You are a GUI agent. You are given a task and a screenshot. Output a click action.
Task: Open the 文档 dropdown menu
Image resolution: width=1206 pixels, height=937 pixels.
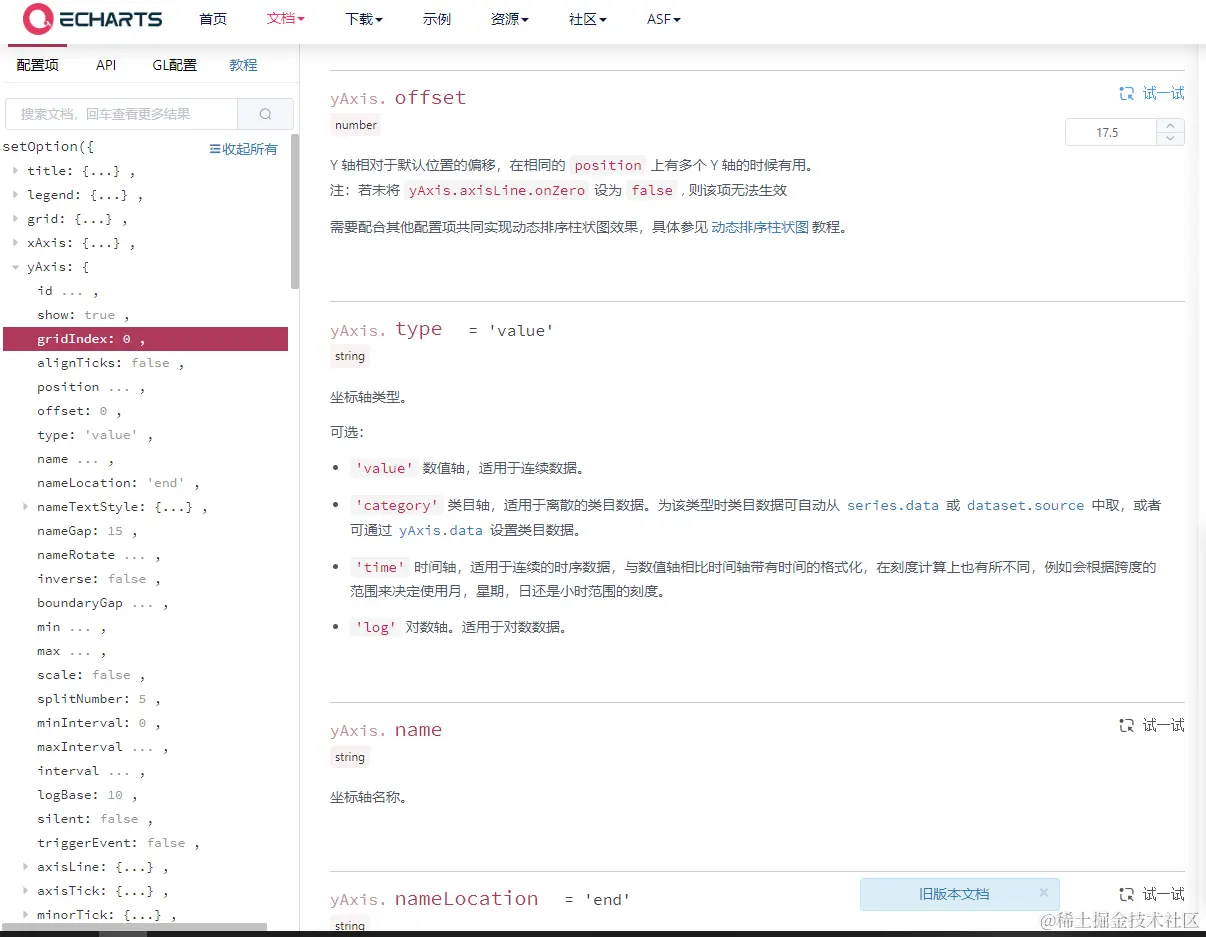point(286,19)
